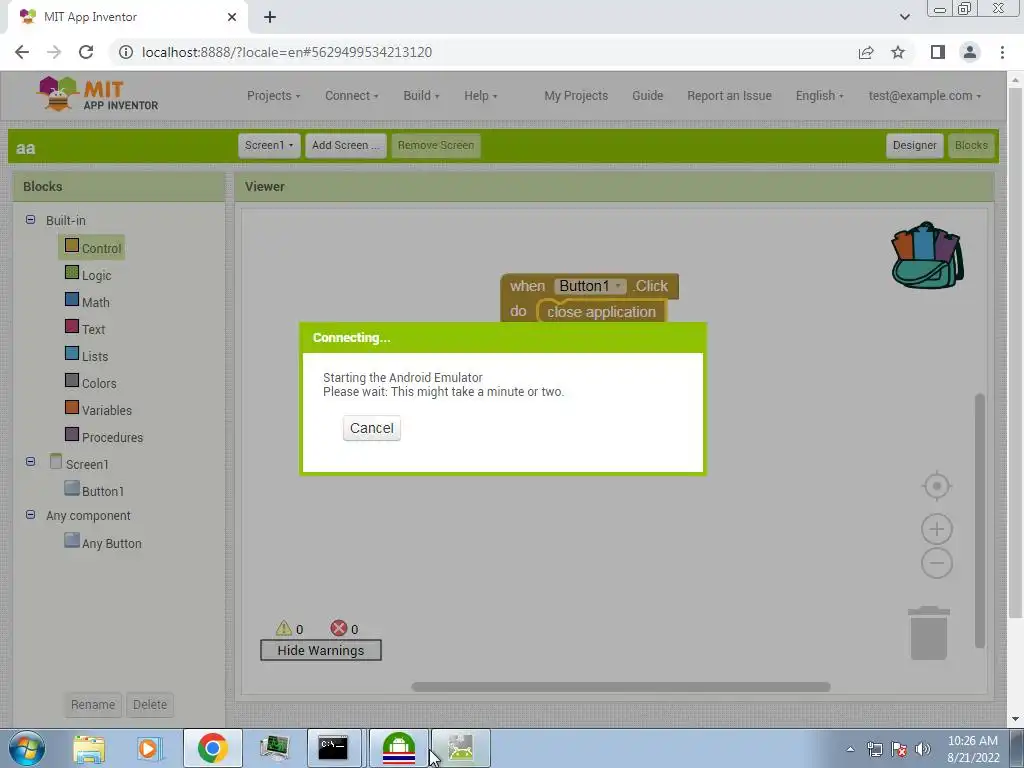Select the Text blocks category
Viewport: 1024px width, 768px height.
[85, 328]
